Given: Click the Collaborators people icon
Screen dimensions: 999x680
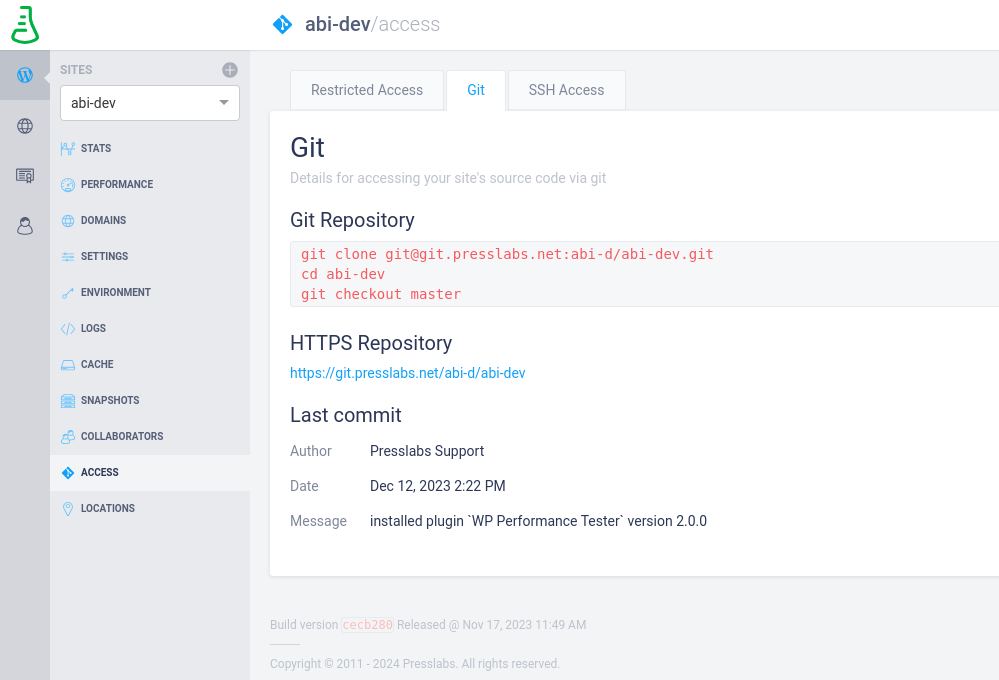Looking at the screenshot, I should click(x=68, y=437).
